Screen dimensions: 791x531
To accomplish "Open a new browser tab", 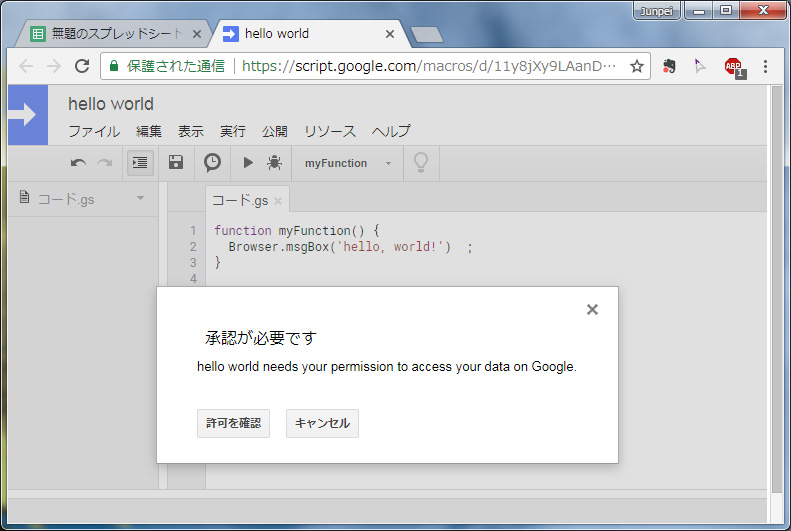I will point(427,34).
